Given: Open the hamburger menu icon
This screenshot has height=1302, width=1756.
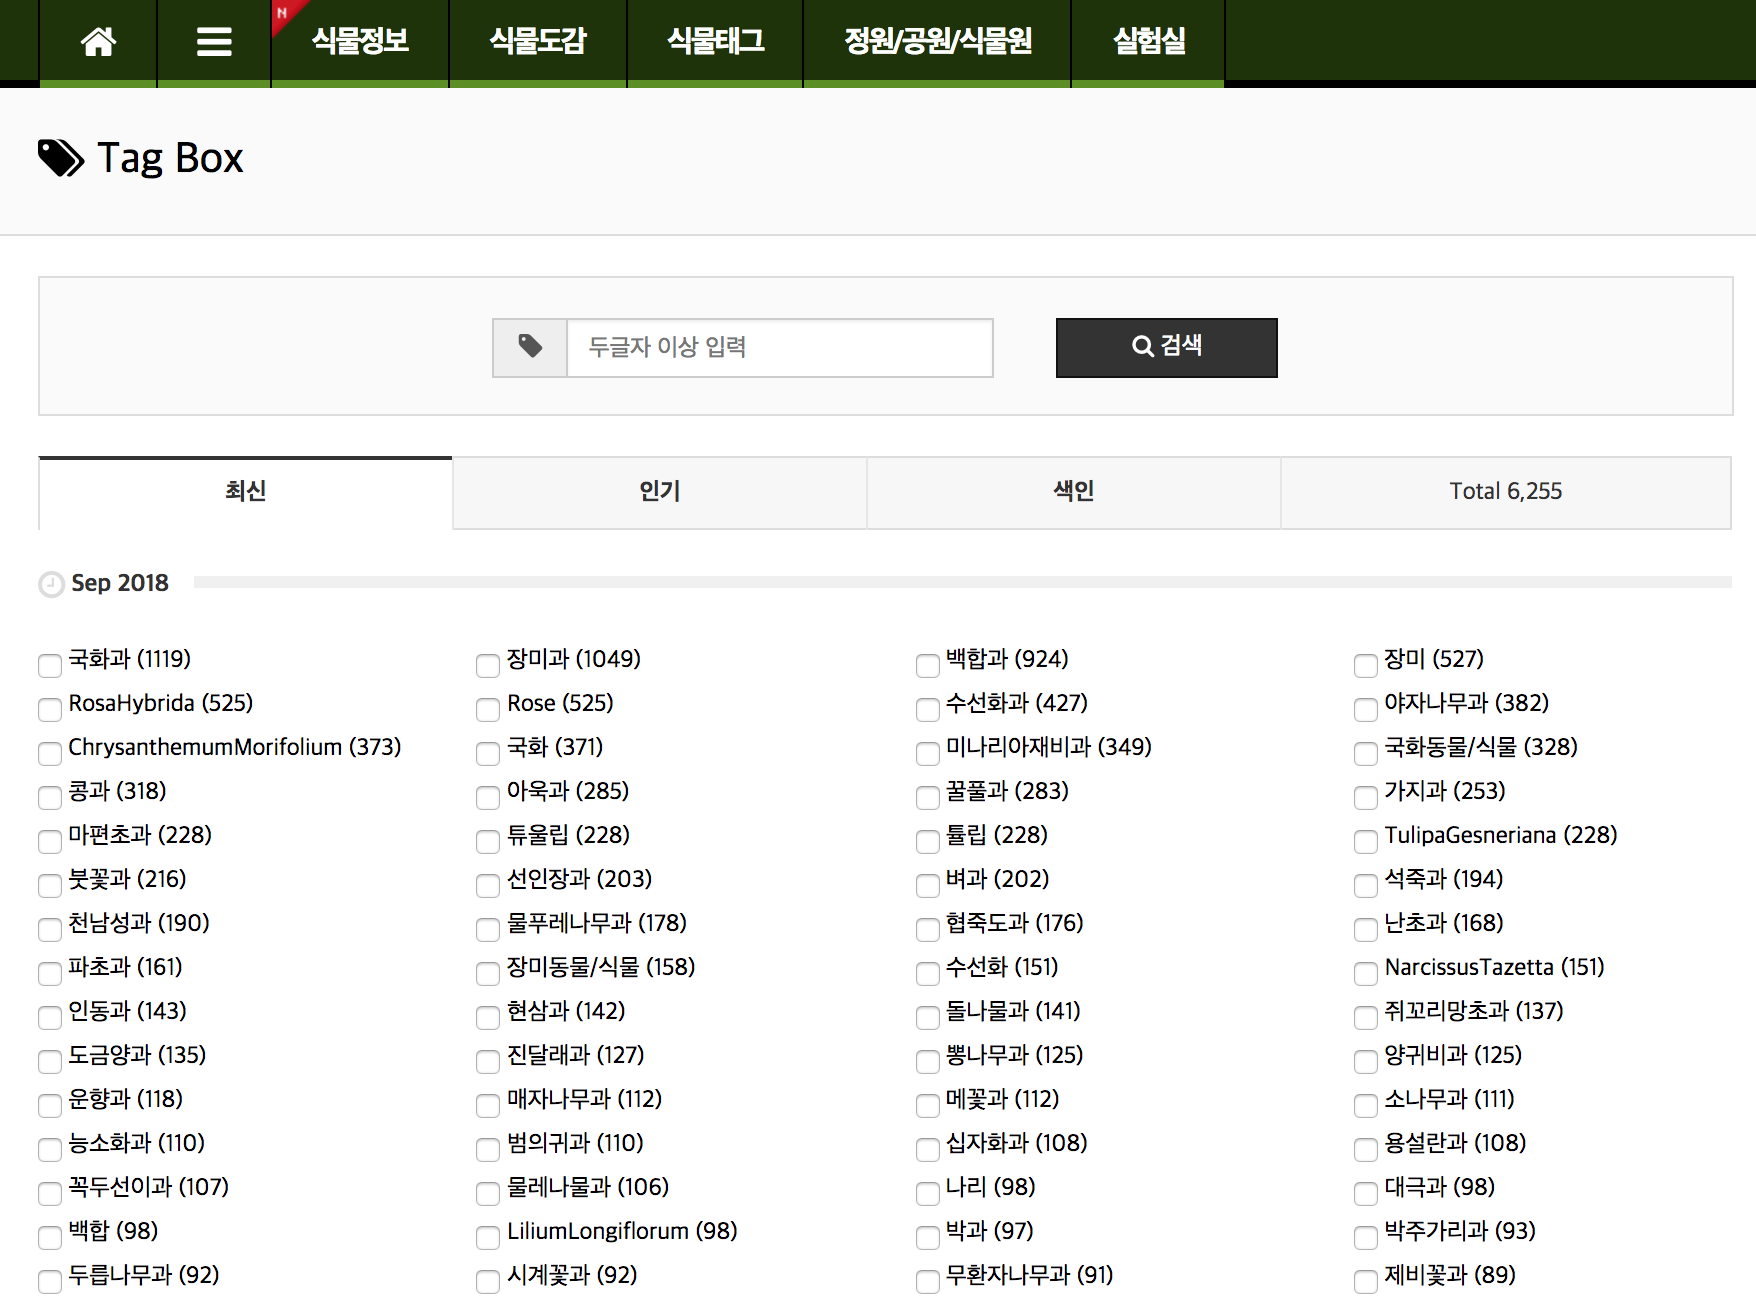Looking at the screenshot, I should (x=214, y=41).
